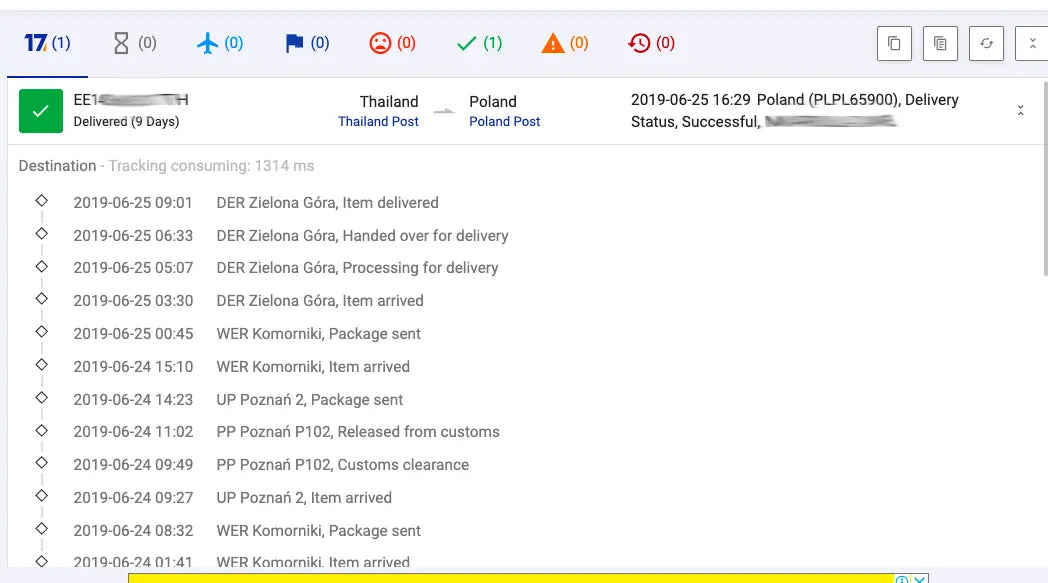Filter by red sad-face undelivered status
Image resolution: width=1048 pixels, height=583 pixels.
392,43
